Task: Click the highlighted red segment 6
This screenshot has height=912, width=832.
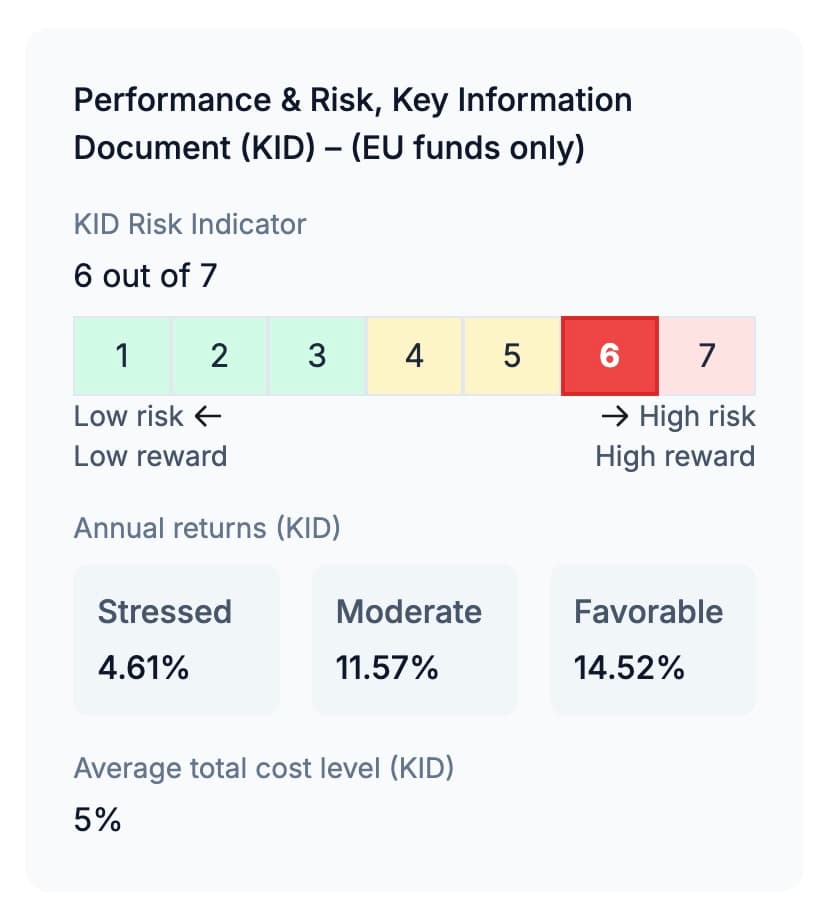Action: (610, 355)
